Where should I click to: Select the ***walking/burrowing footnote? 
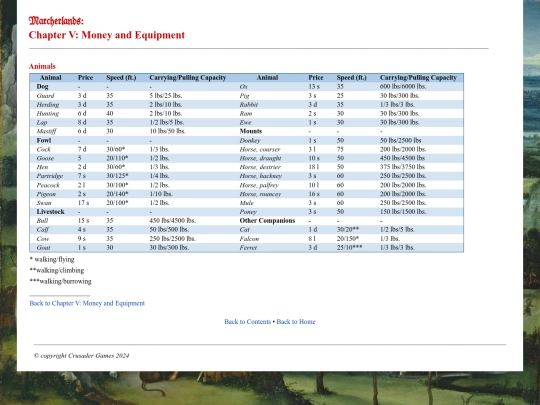pos(61,281)
